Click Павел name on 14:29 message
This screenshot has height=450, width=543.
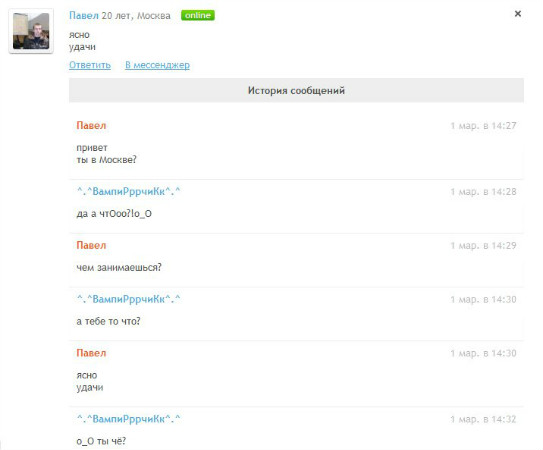click(x=91, y=245)
